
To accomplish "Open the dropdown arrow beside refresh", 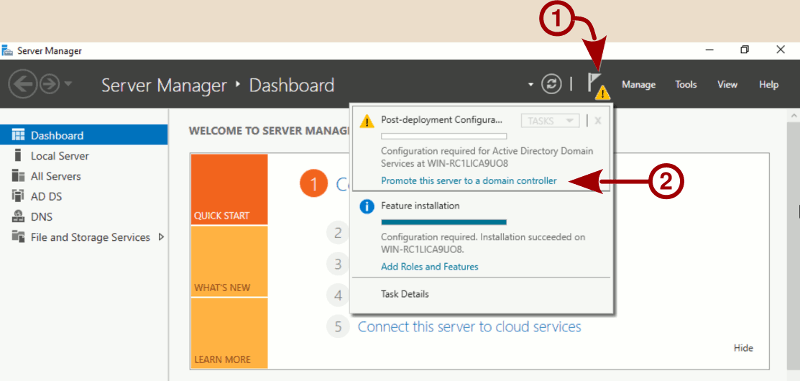I will click(531, 84).
